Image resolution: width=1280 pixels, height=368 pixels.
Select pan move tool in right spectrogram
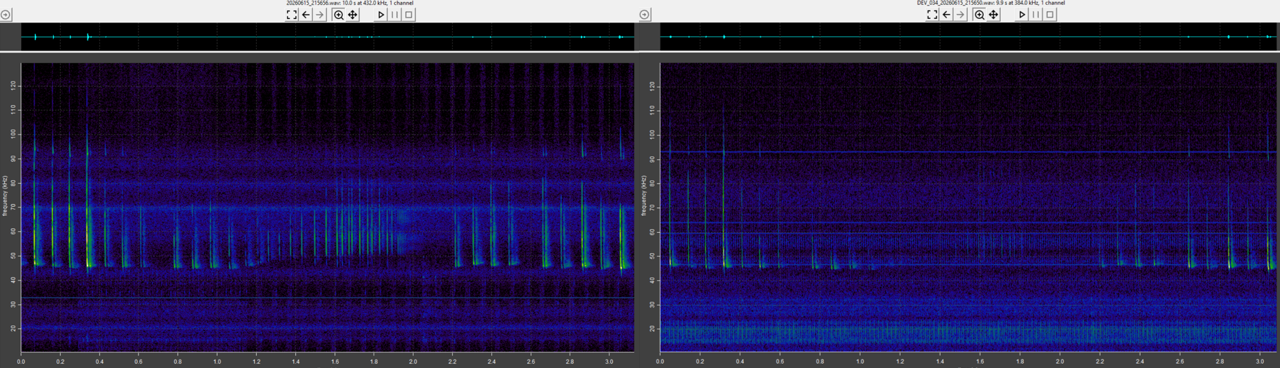[x=993, y=15]
